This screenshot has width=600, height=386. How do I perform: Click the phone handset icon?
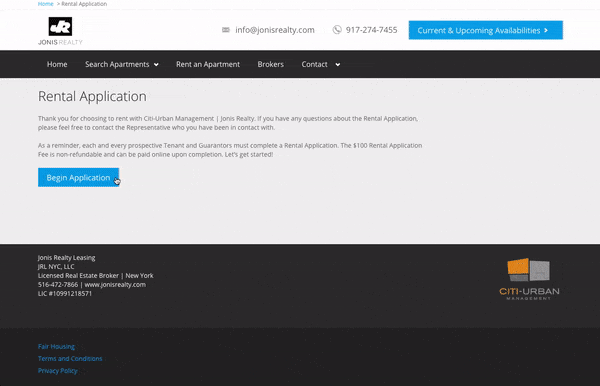[x=337, y=30]
